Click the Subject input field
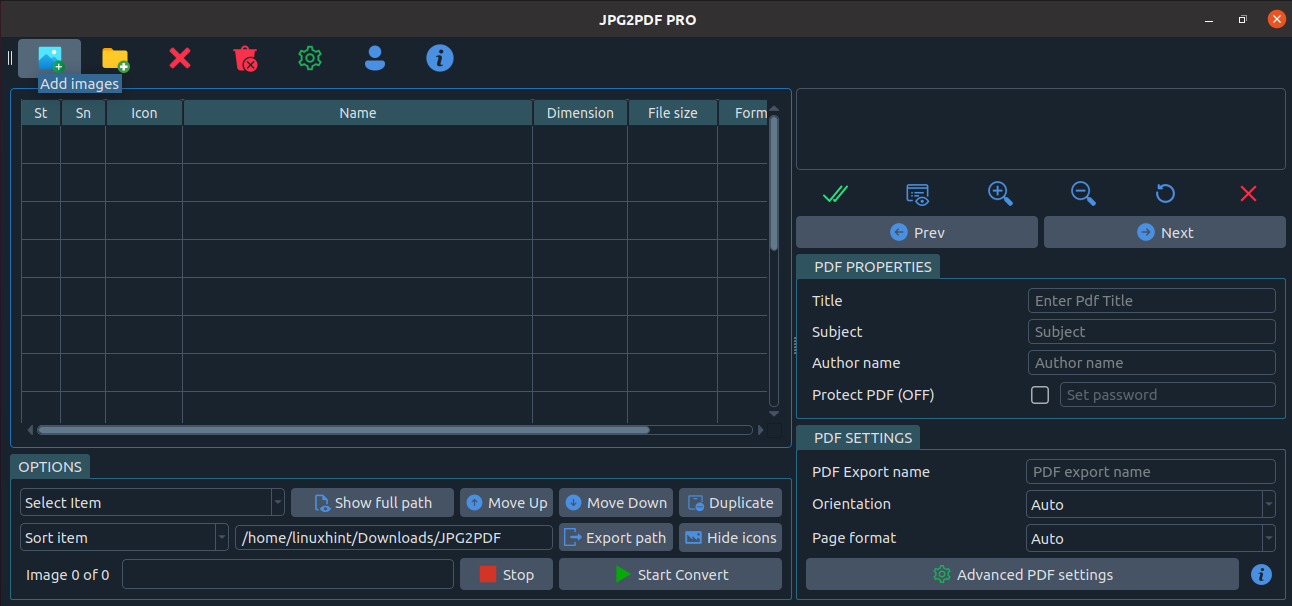1292x606 pixels. 1152,331
